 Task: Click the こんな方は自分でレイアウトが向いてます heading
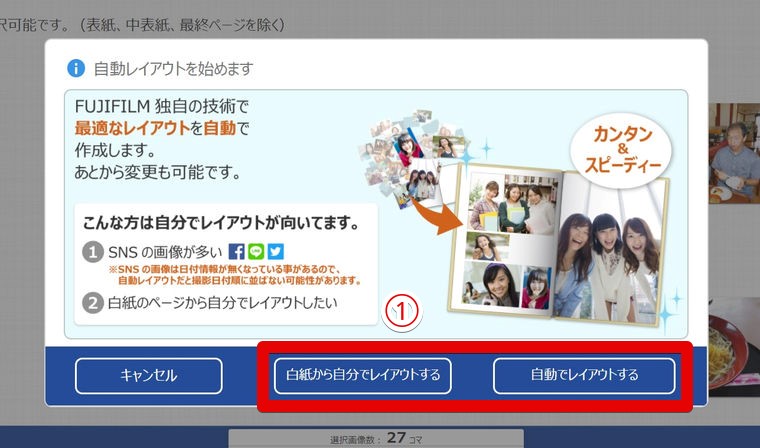221,223
